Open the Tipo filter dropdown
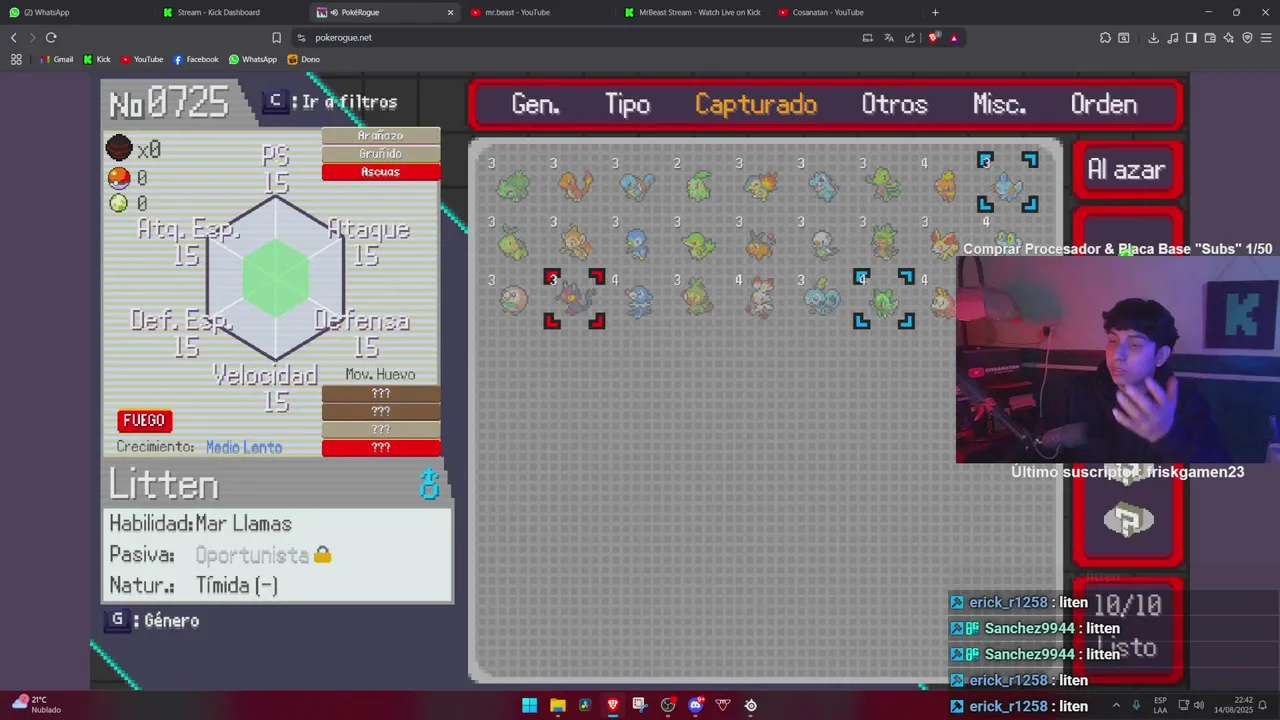Viewport: 1280px width, 720px height. coord(627,104)
